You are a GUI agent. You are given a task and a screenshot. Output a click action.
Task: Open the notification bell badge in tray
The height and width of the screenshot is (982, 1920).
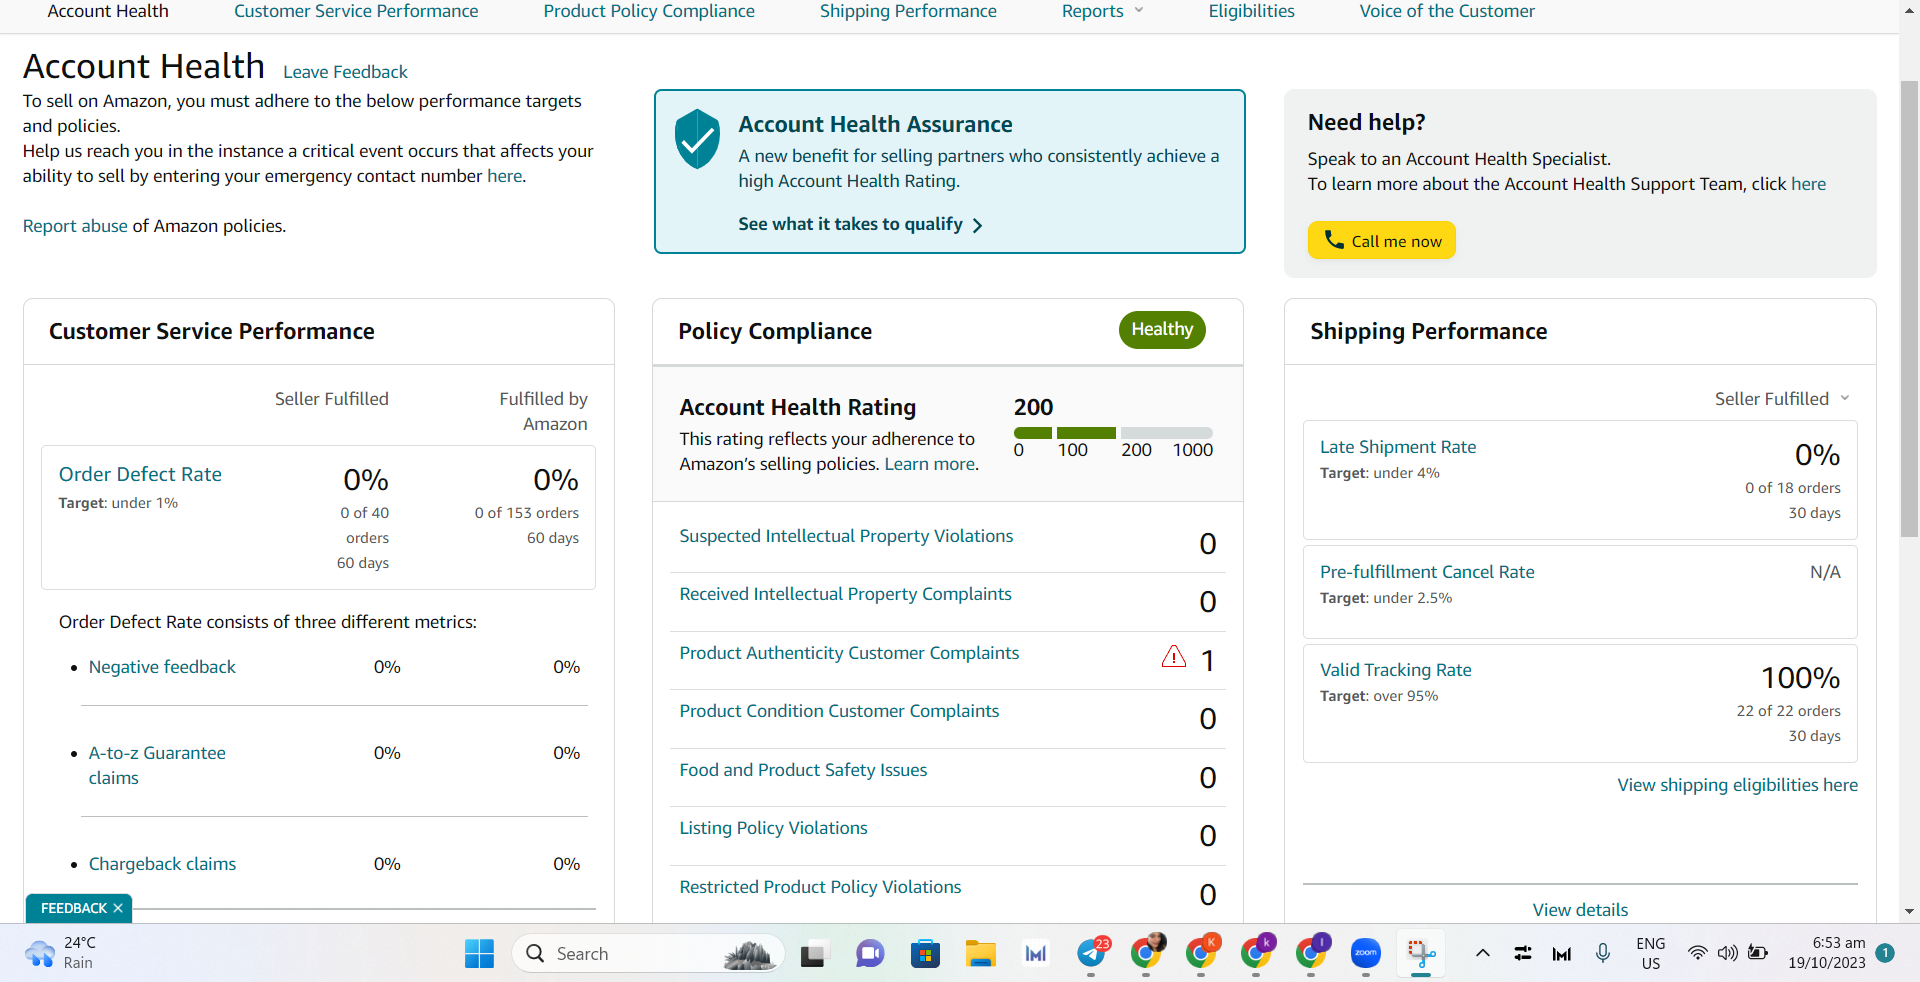(1885, 953)
